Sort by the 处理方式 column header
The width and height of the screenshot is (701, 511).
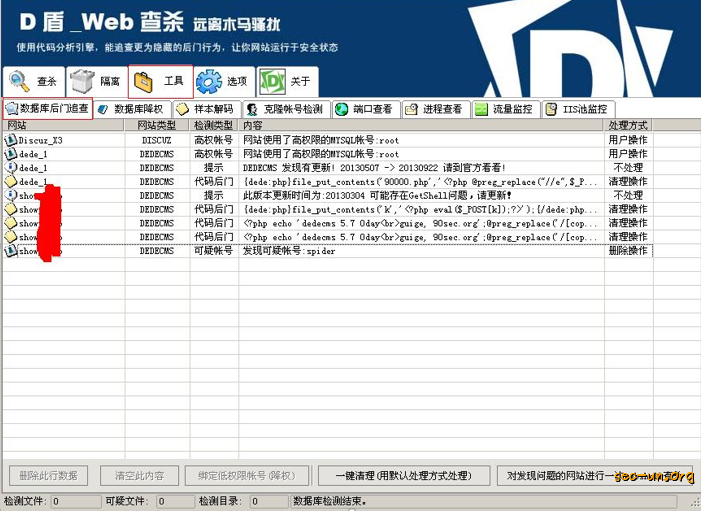tap(629, 125)
